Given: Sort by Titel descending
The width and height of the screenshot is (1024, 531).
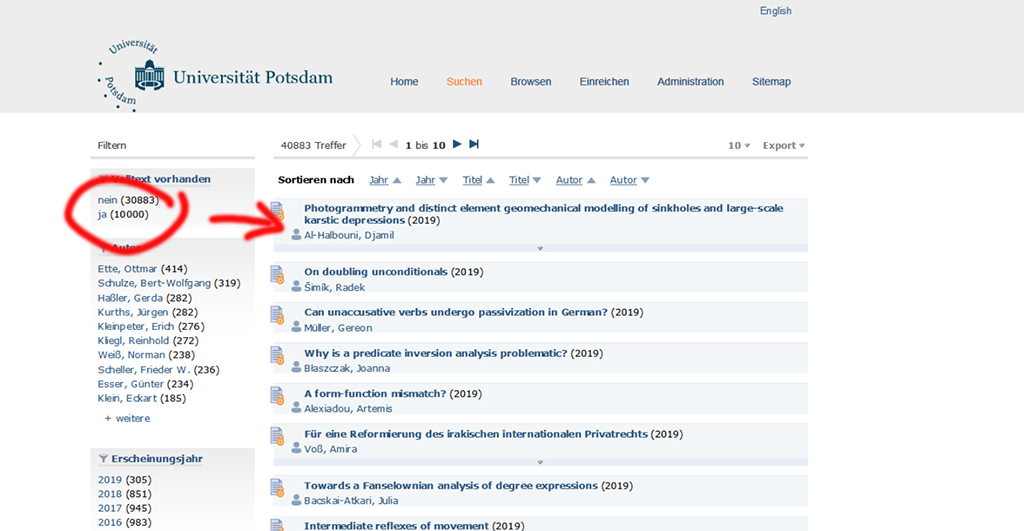Looking at the screenshot, I should [527, 181].
